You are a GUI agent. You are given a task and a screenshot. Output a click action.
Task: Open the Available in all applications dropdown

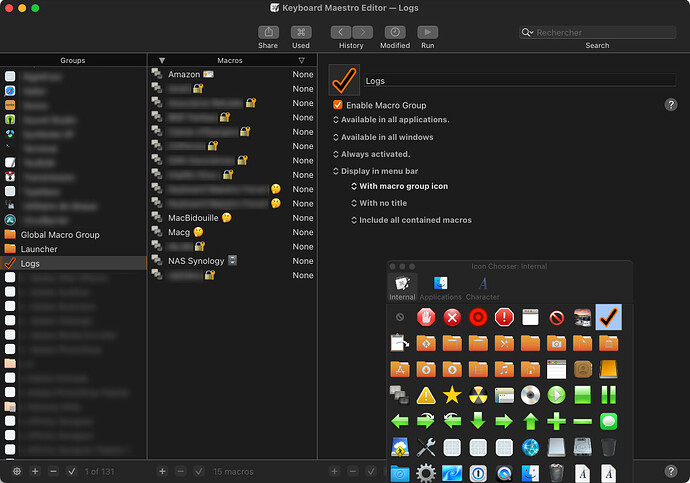coord(391,120)
